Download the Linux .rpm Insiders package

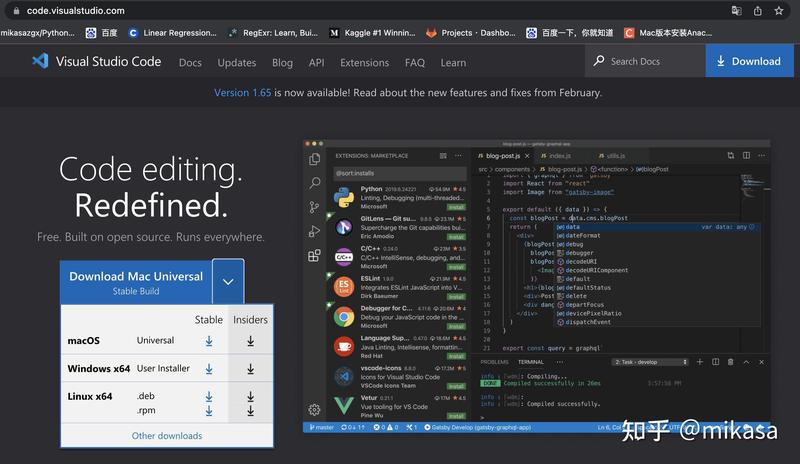click(x=251, y=410)
